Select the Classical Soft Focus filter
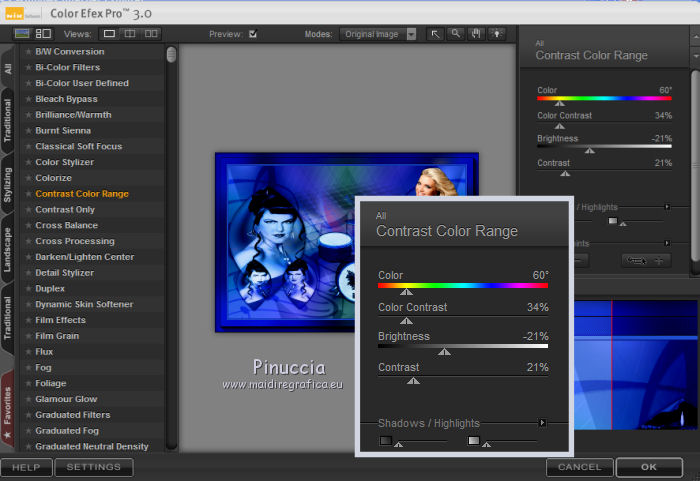Screen dimensions: 700x481 (x=79, y=146)
